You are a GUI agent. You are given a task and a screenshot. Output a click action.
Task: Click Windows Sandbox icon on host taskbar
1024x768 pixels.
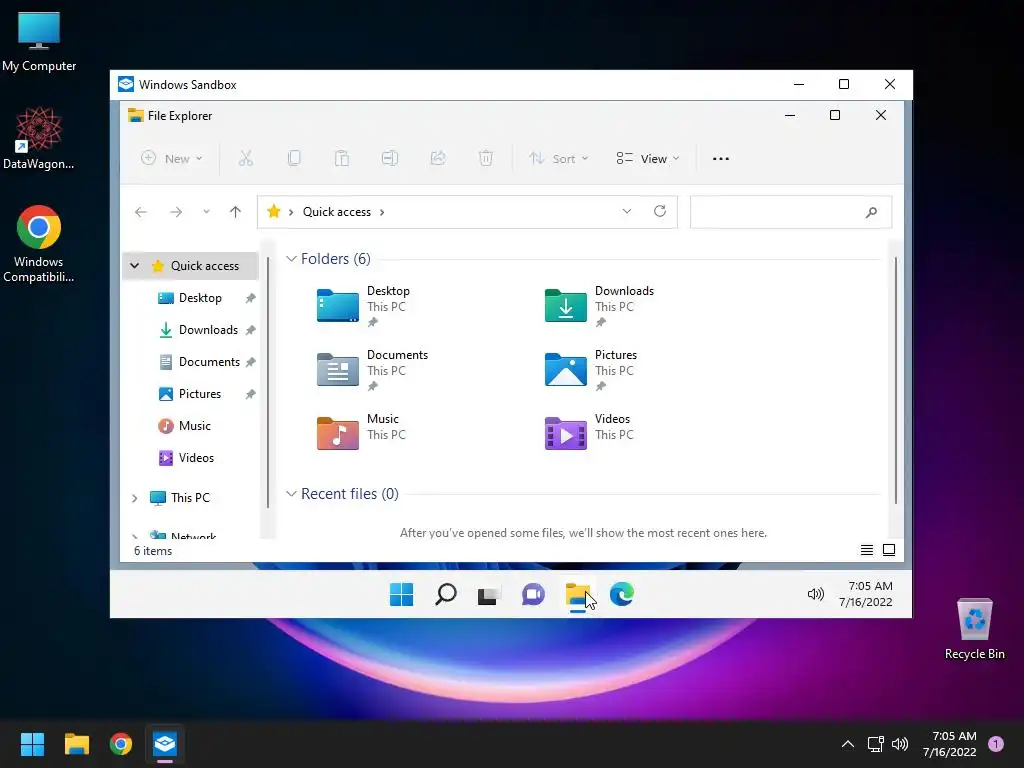tap(165, 744)
